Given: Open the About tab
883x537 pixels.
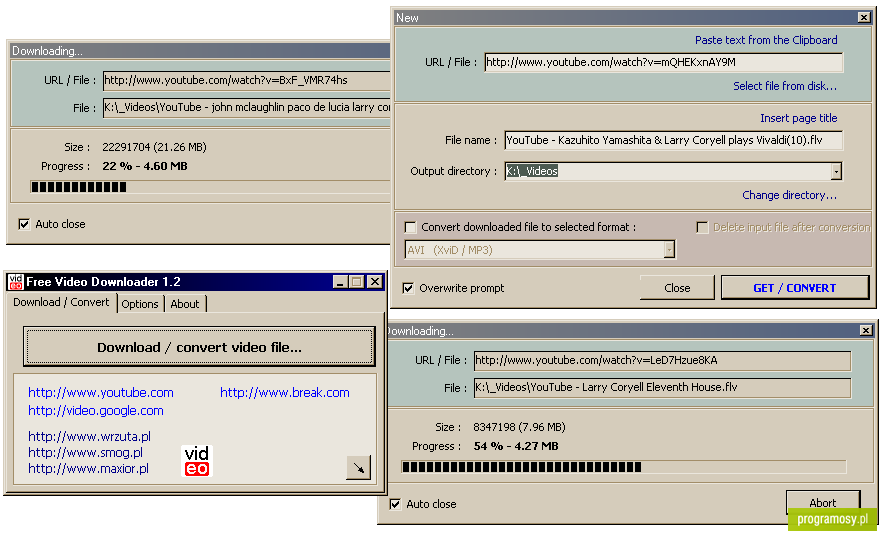Looking at the screenshot, I should (x=185, y=304).
